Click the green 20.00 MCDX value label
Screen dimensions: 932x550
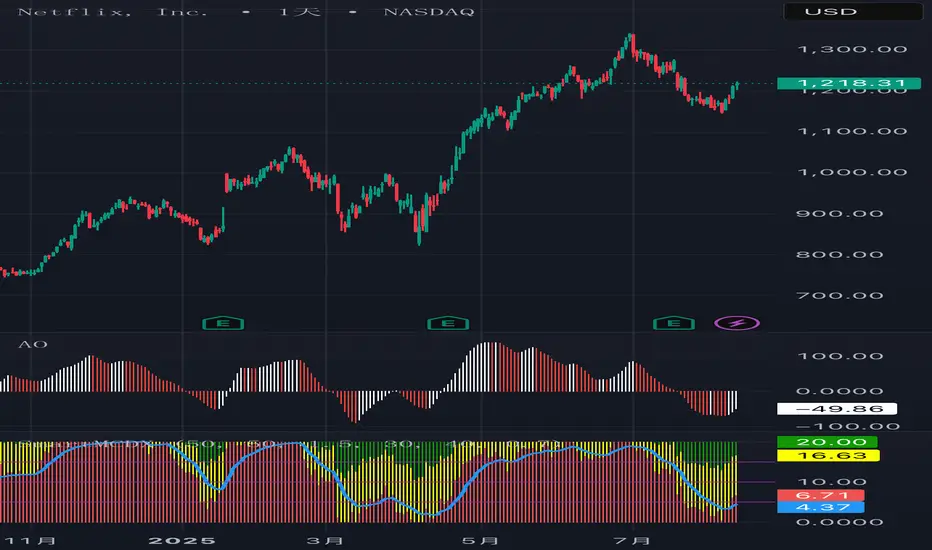827,442
